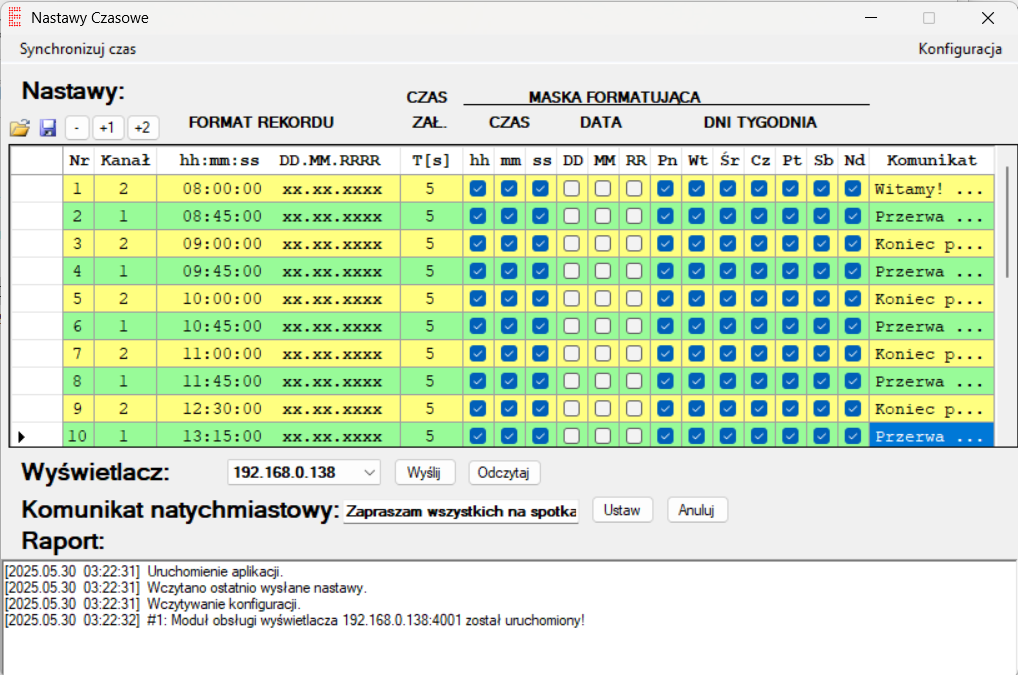Image resolution: width=1018 pixels, height=675 pixels.
Task: Uncheck Nd checkbox in row 5
Action: click(x=853, y=299)
